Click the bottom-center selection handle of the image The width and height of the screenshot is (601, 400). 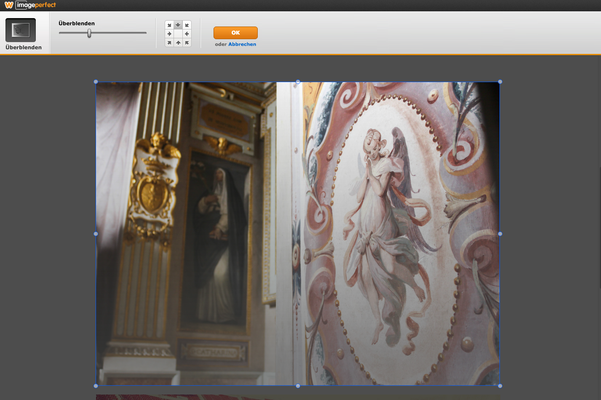[298, 386]
